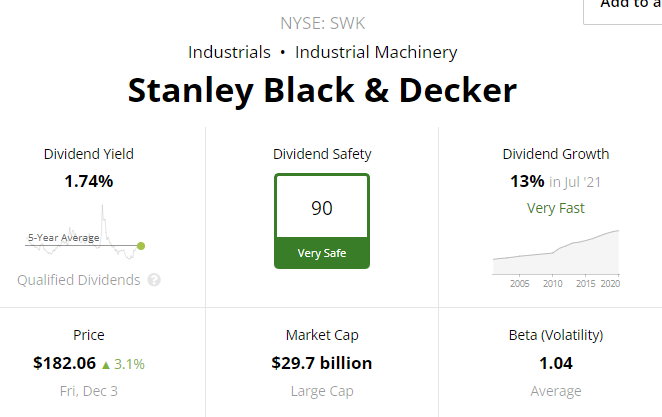Click the green price up arrow
Viewport: 662px width, 417px height.
point(106,365)
